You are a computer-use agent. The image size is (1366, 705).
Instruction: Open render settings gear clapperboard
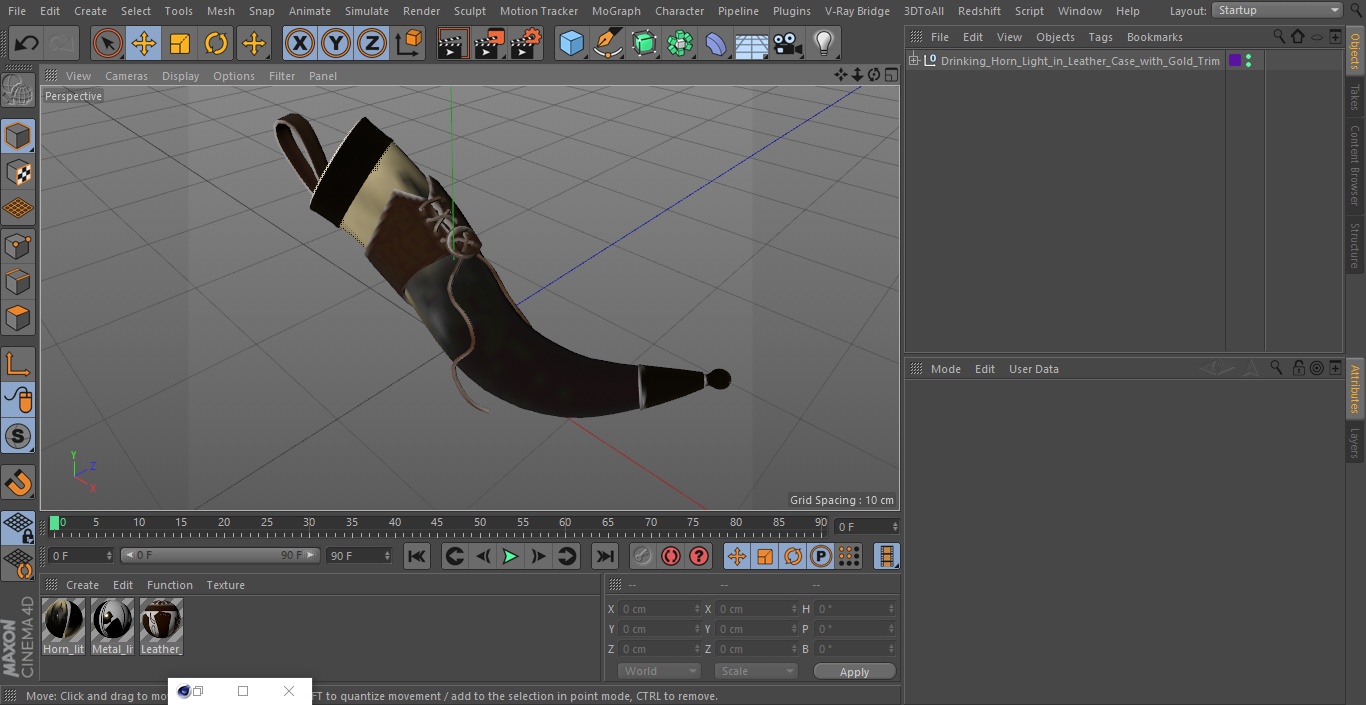(526, 44)
